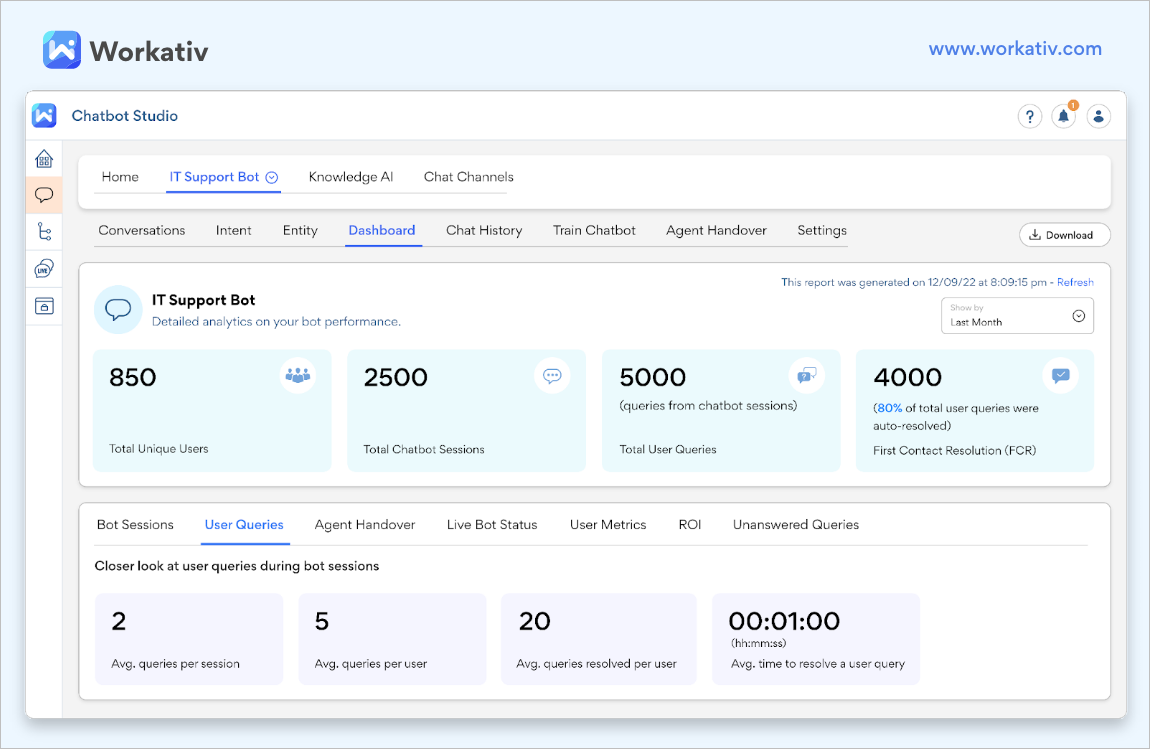Screen dimensions: 1150x750
Task: Open the live chat sidebar icon
Action: coord(44,268)
